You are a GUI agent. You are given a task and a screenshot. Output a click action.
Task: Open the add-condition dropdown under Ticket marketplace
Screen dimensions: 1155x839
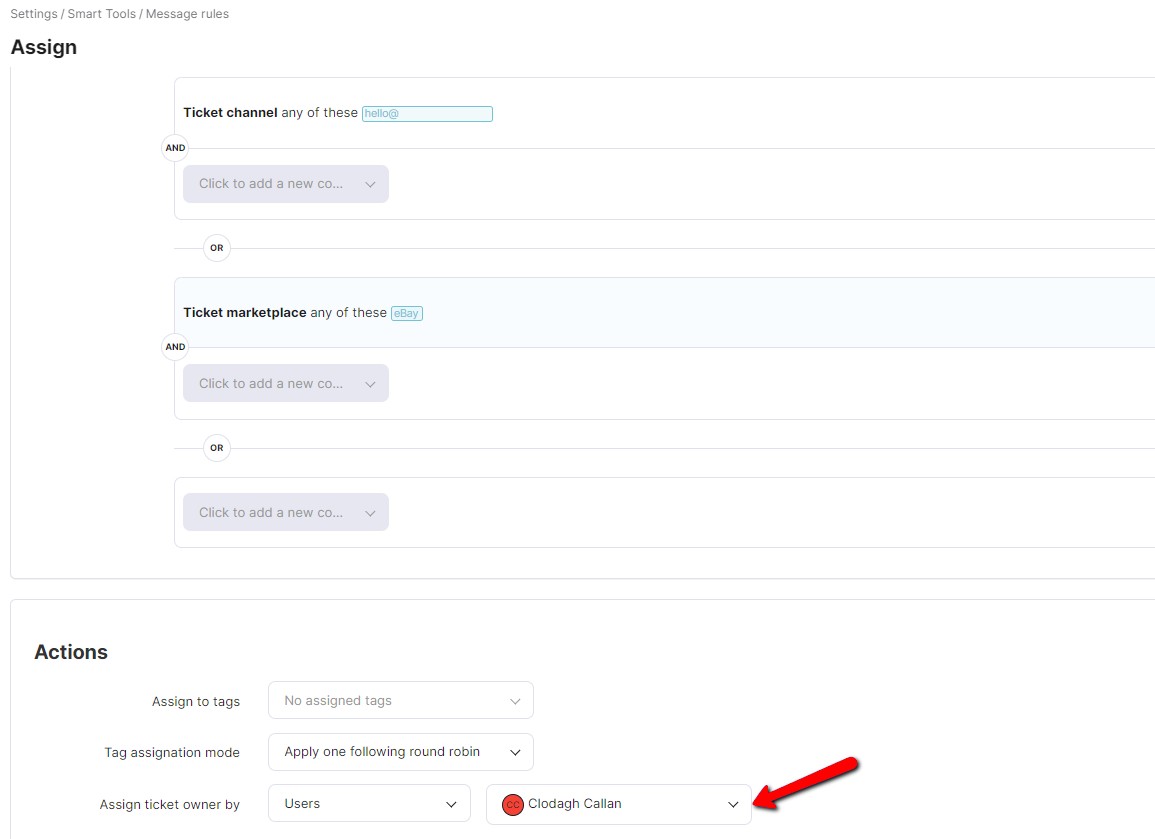[x=286, y=383]
